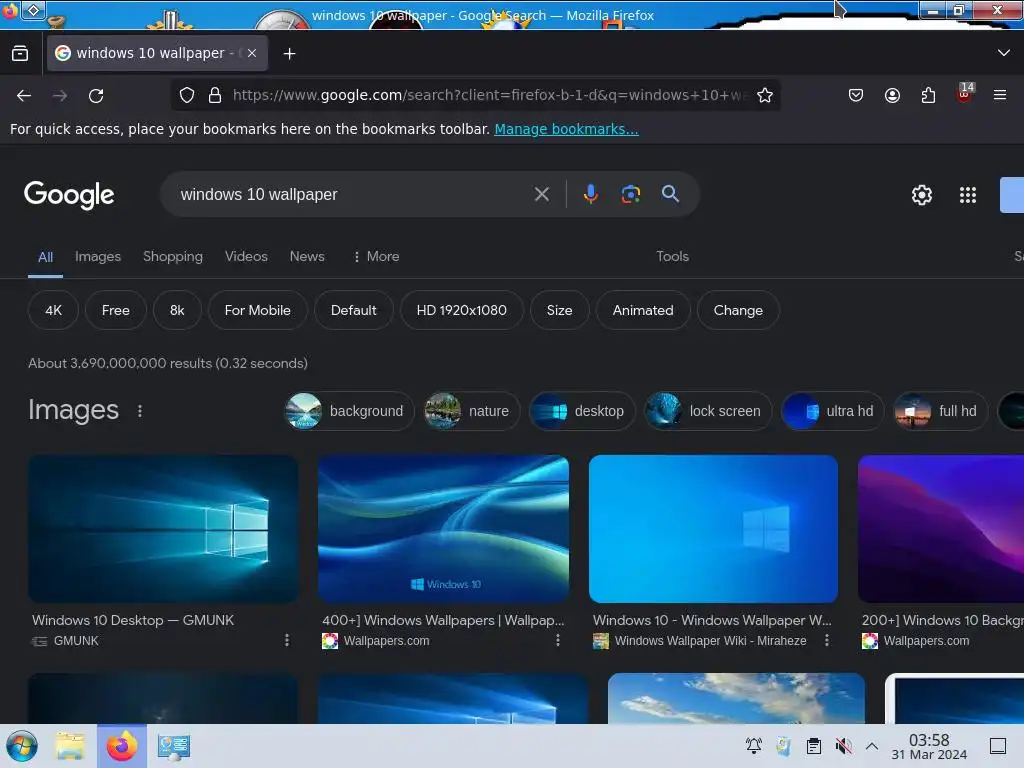Viewport: 1024px width, 768px height.
Task: Open the 400+ Windows Wallpapers thumbnail
Action: click(x=443, y=529)
